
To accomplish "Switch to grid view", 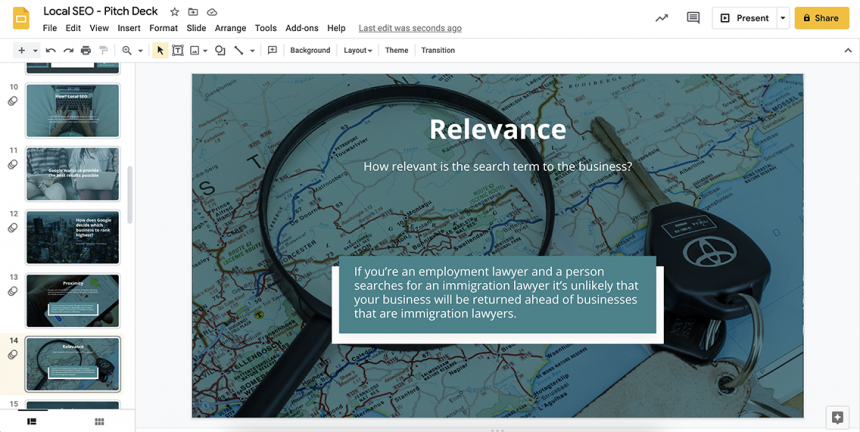I will (x=99, y=422).
